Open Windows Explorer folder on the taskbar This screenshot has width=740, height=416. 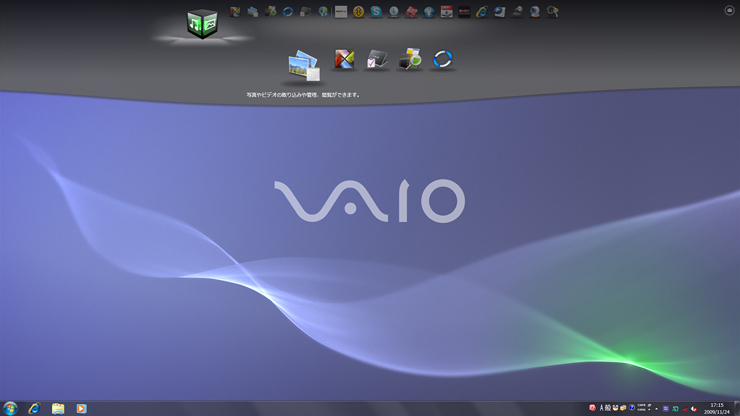(58, 408)
